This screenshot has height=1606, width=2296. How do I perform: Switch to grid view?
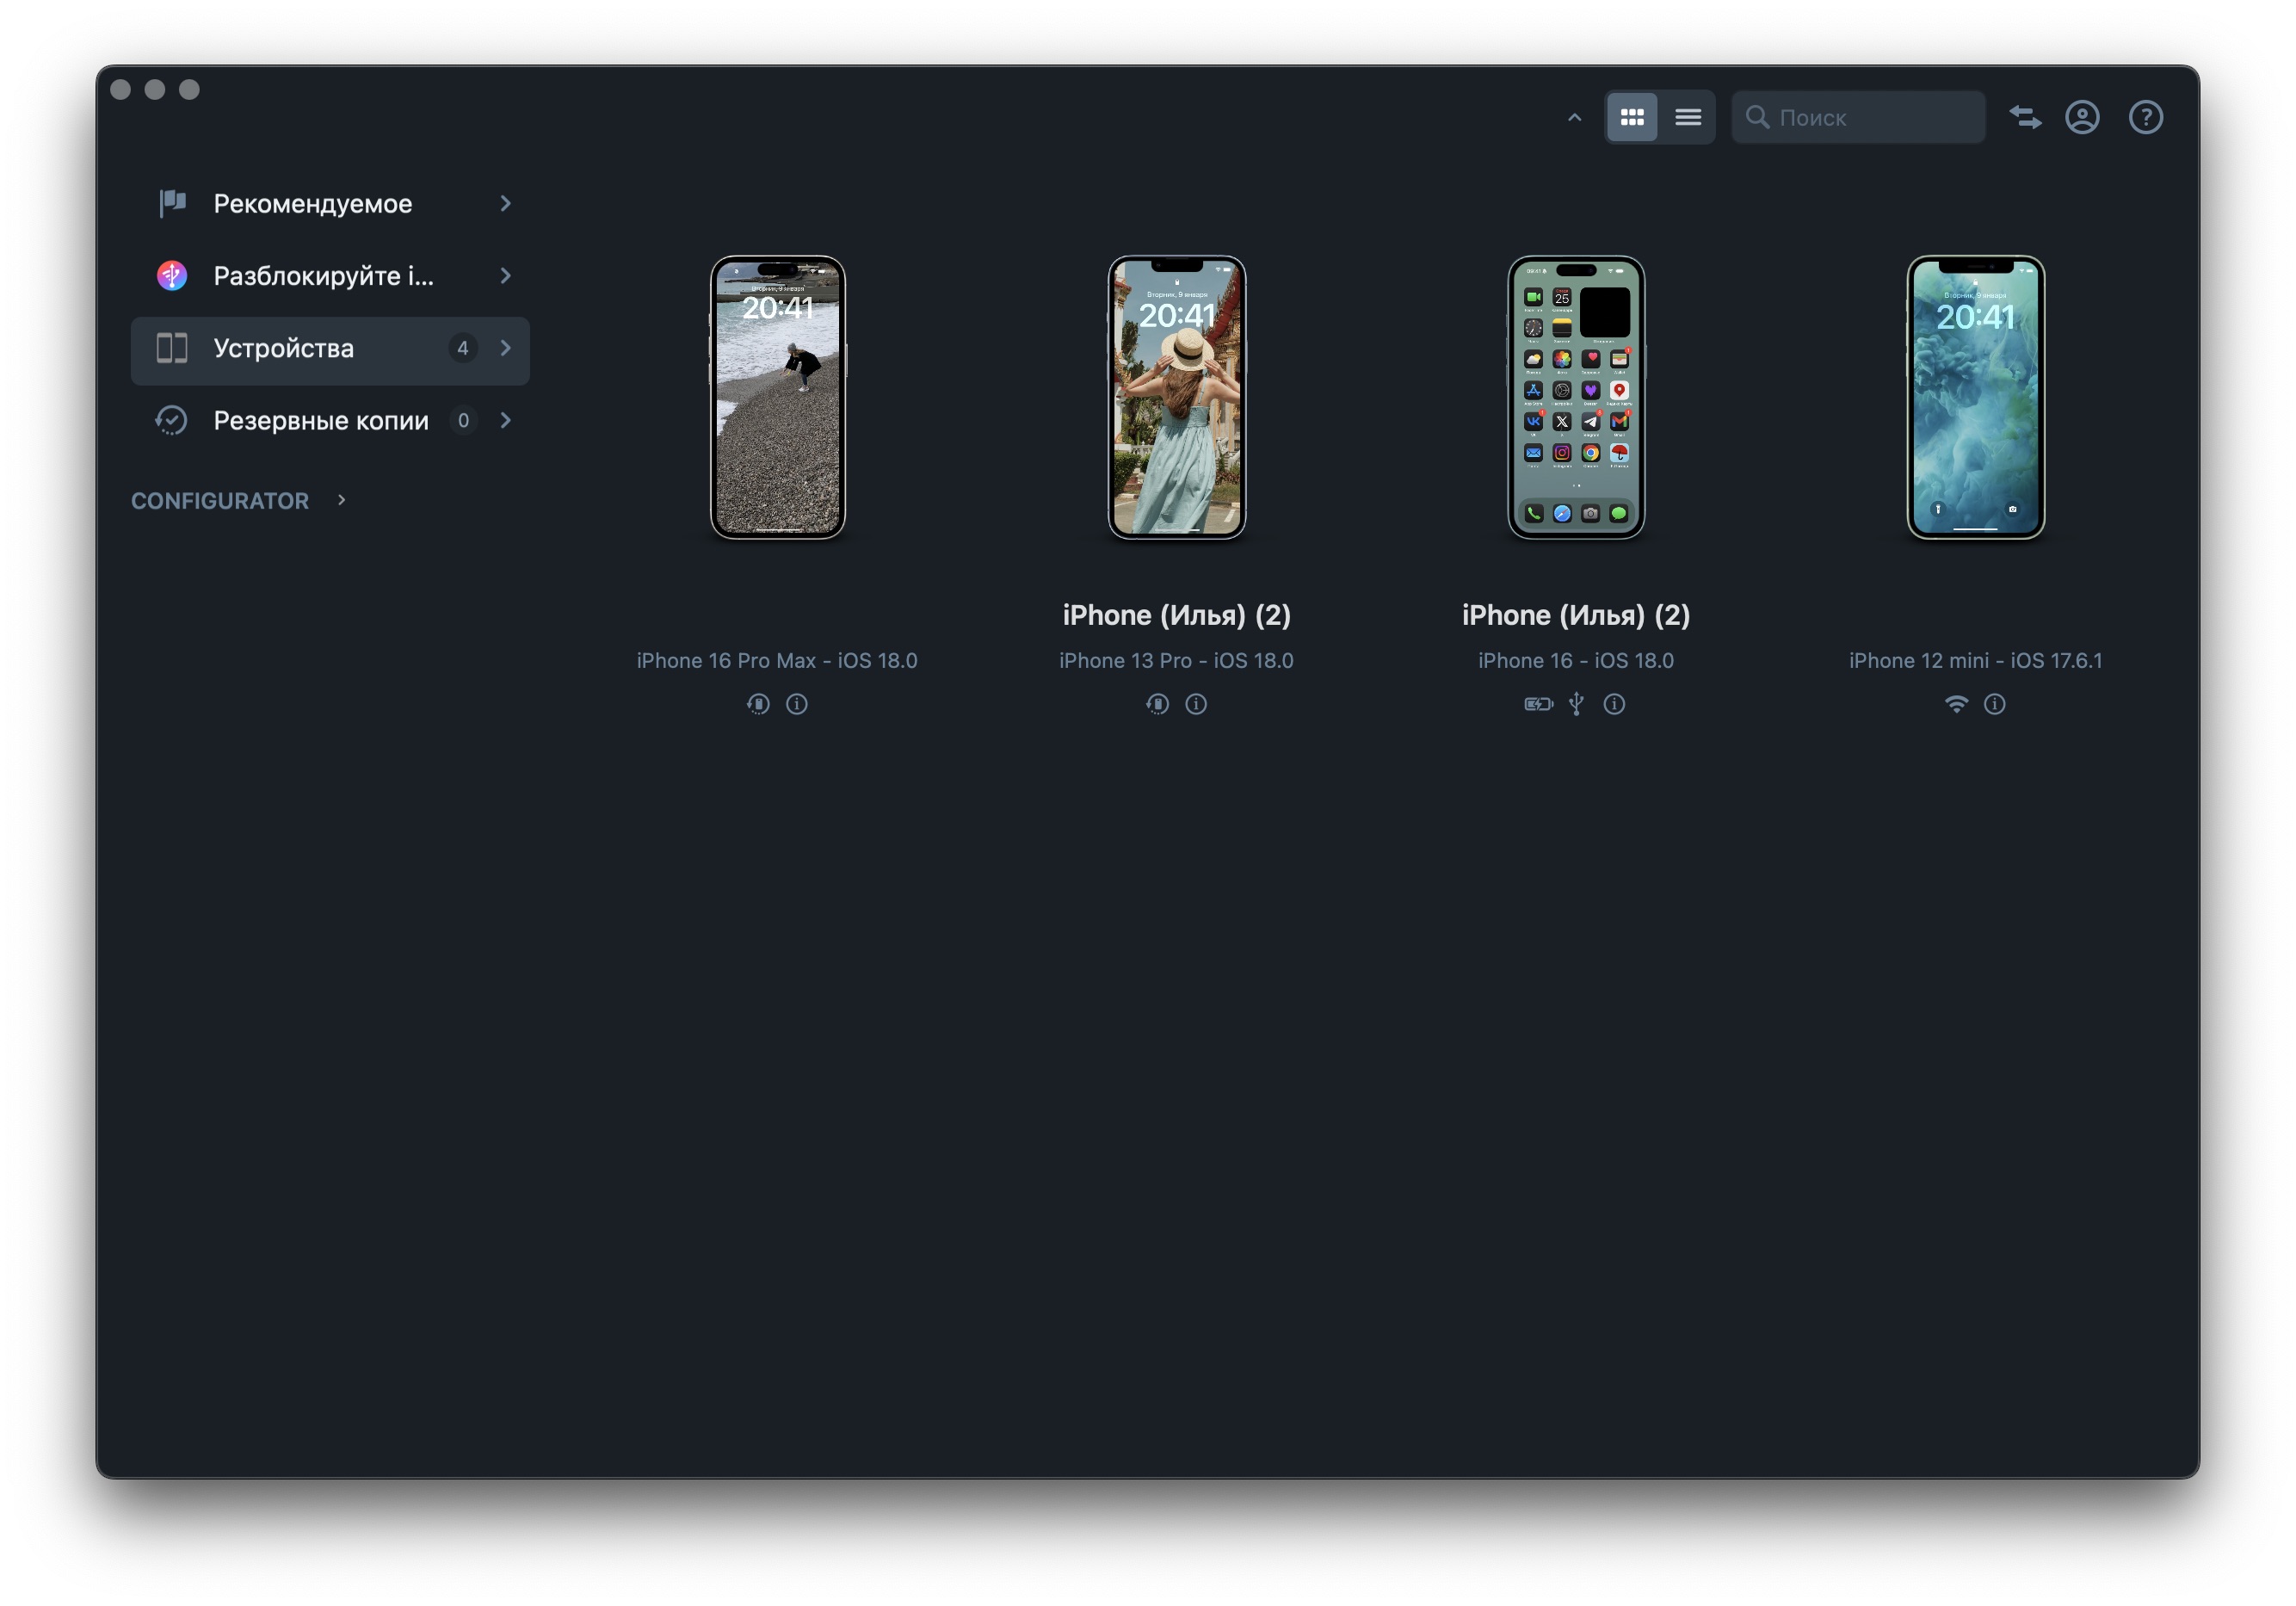coord(1631,117)
